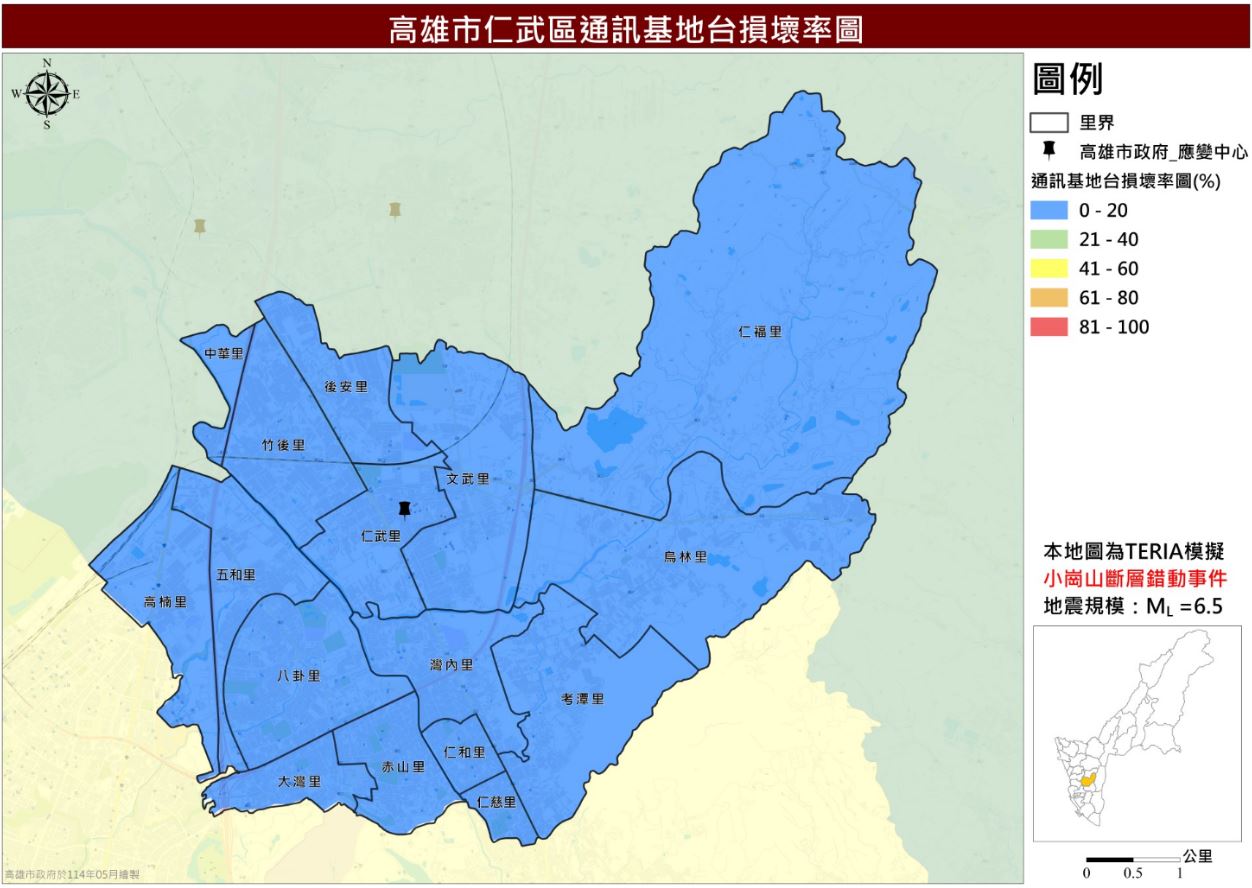Click the 仁福里 district label
Image resolution: width=1252 pixels, height=888 pixels.
(x=760, y=332)
